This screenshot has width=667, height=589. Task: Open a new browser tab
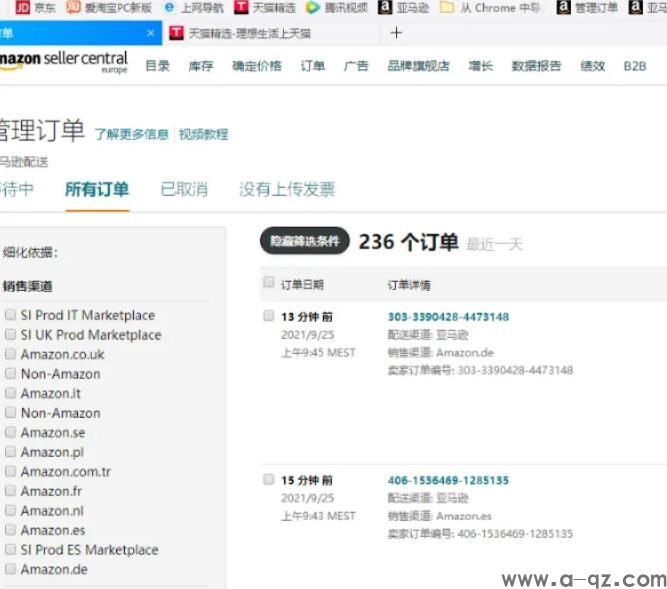tap(396, 33)
